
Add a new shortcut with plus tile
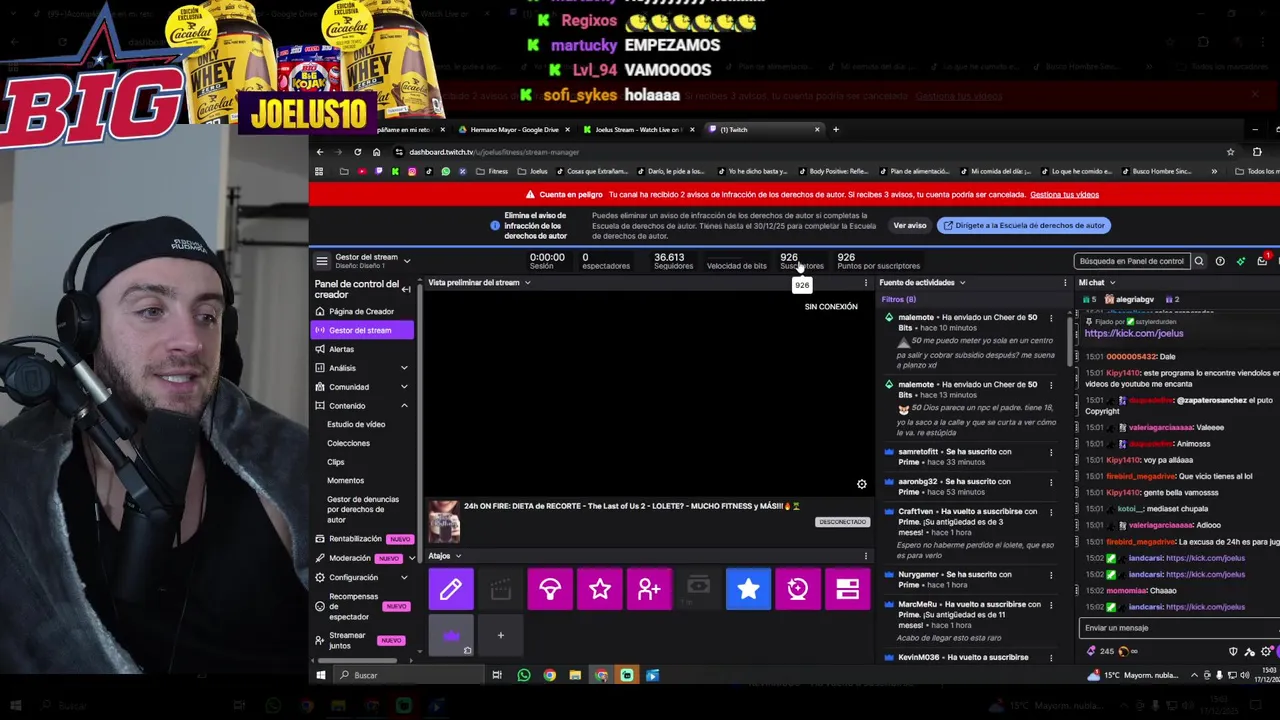(x=500, y=636)
